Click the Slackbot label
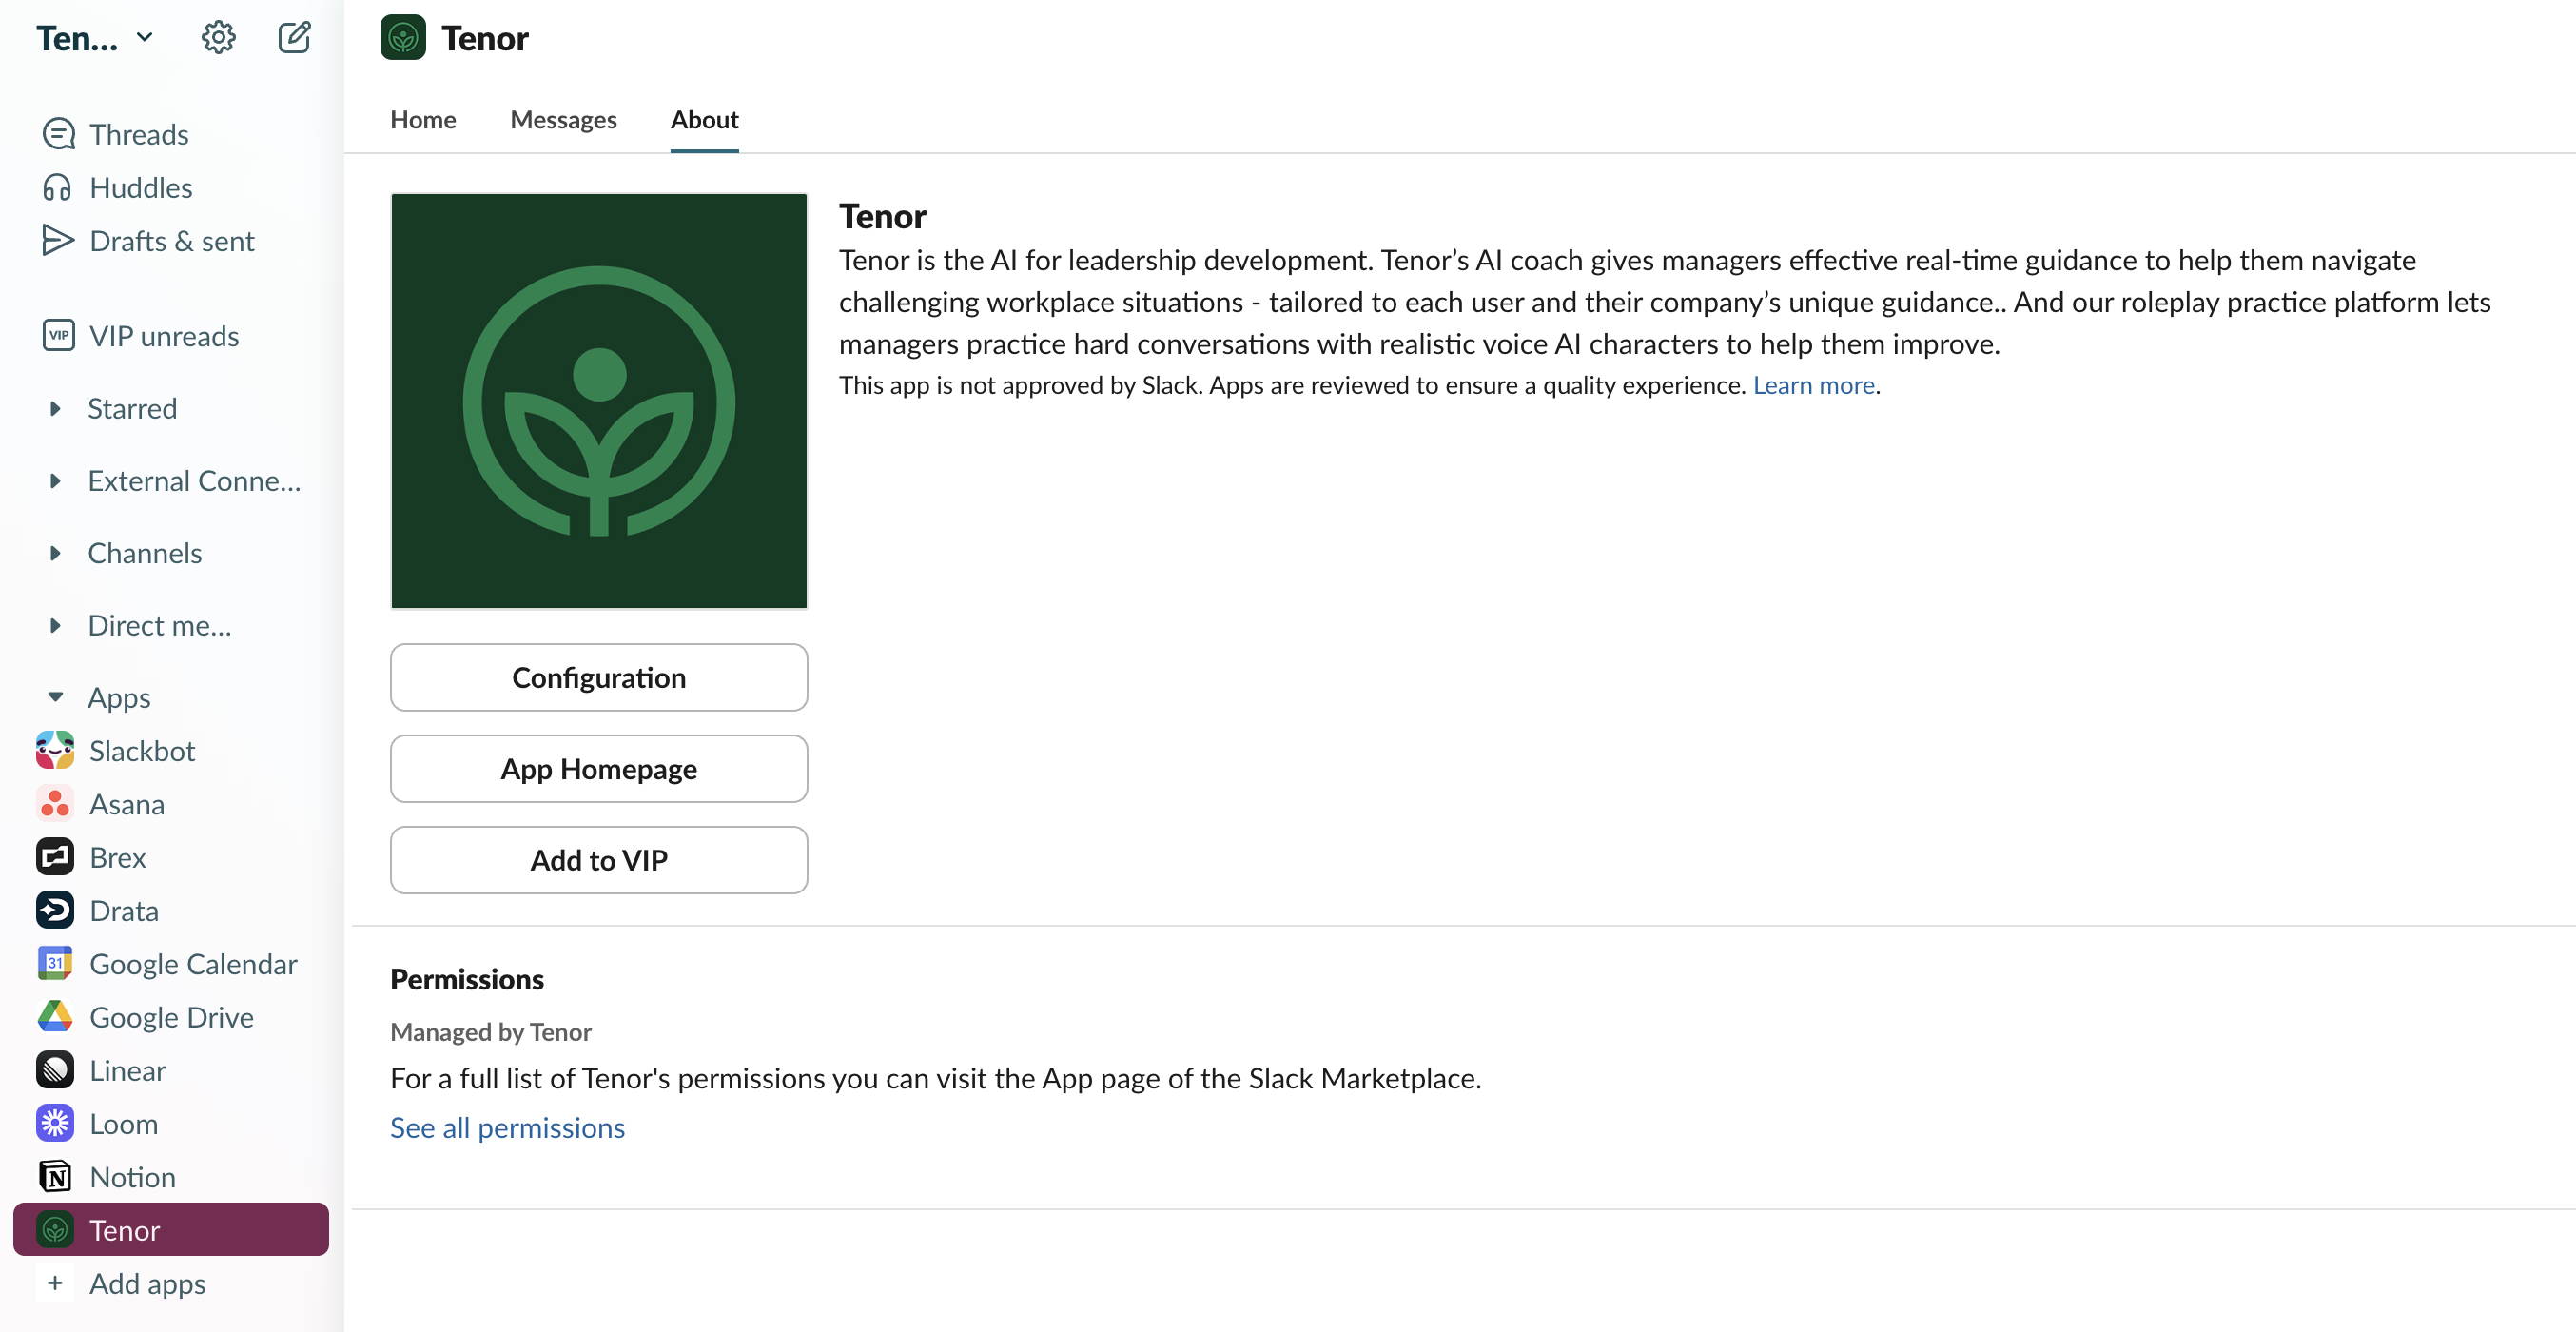The width and height of the screenshot is (2576, 1332). [142, 751]
